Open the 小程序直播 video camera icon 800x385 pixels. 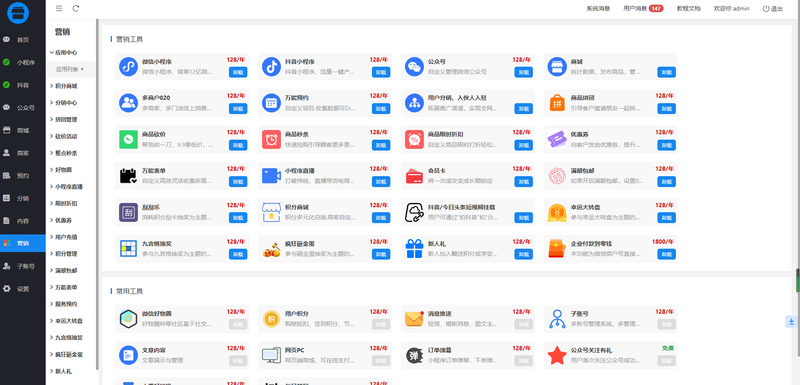pos(271,176)
